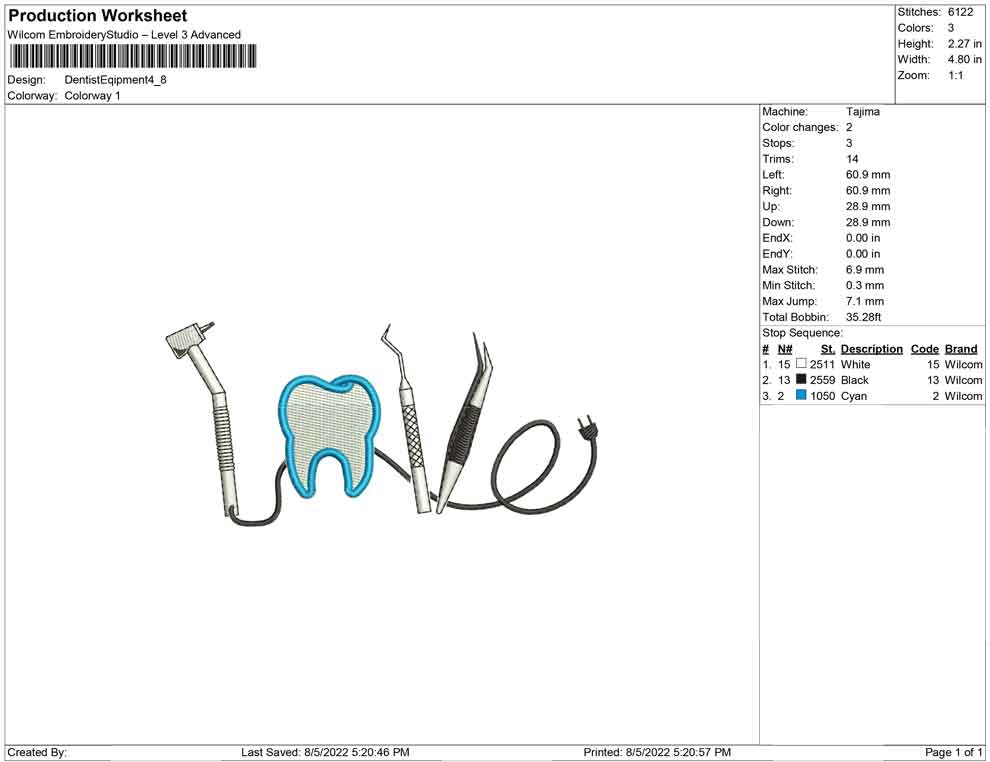Screen dimensions: 990x762
Task: Click 'Page 1 of 1' footer text
Action: pos(953,752)
